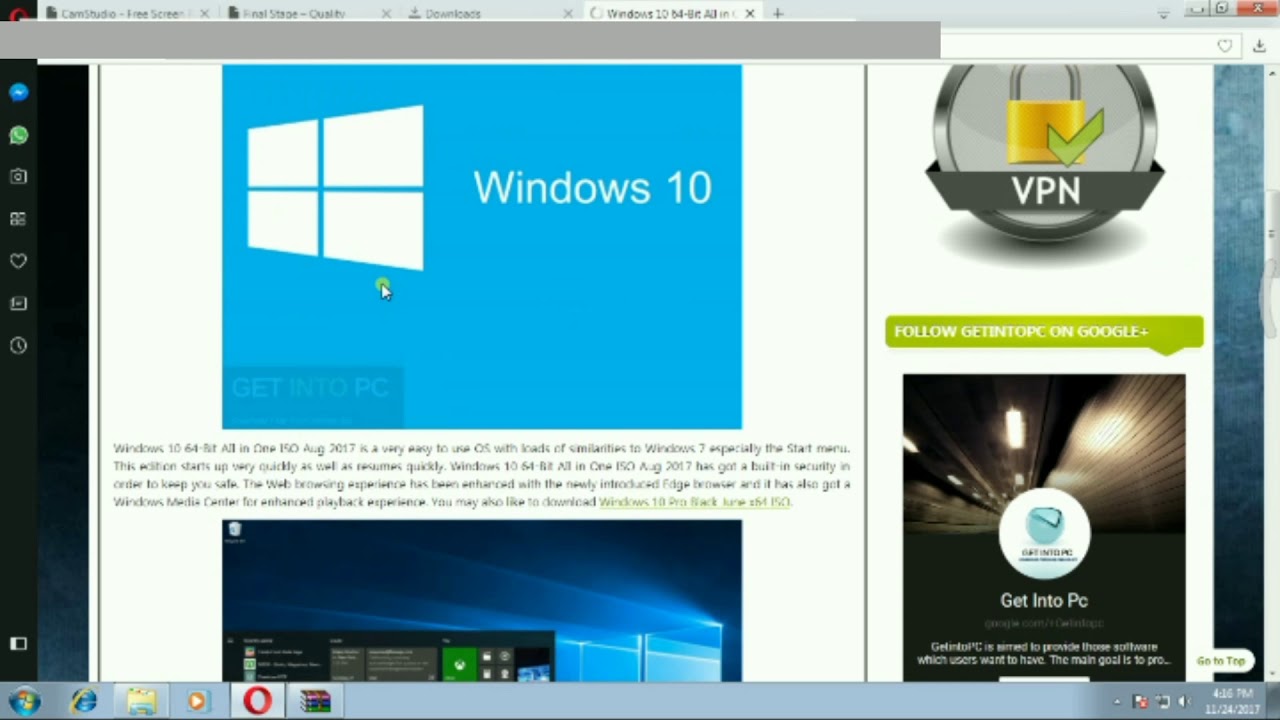Click Follow GetIntoPC on Google+ header
Screen dimensions: 1280x720
point(1044,332)
